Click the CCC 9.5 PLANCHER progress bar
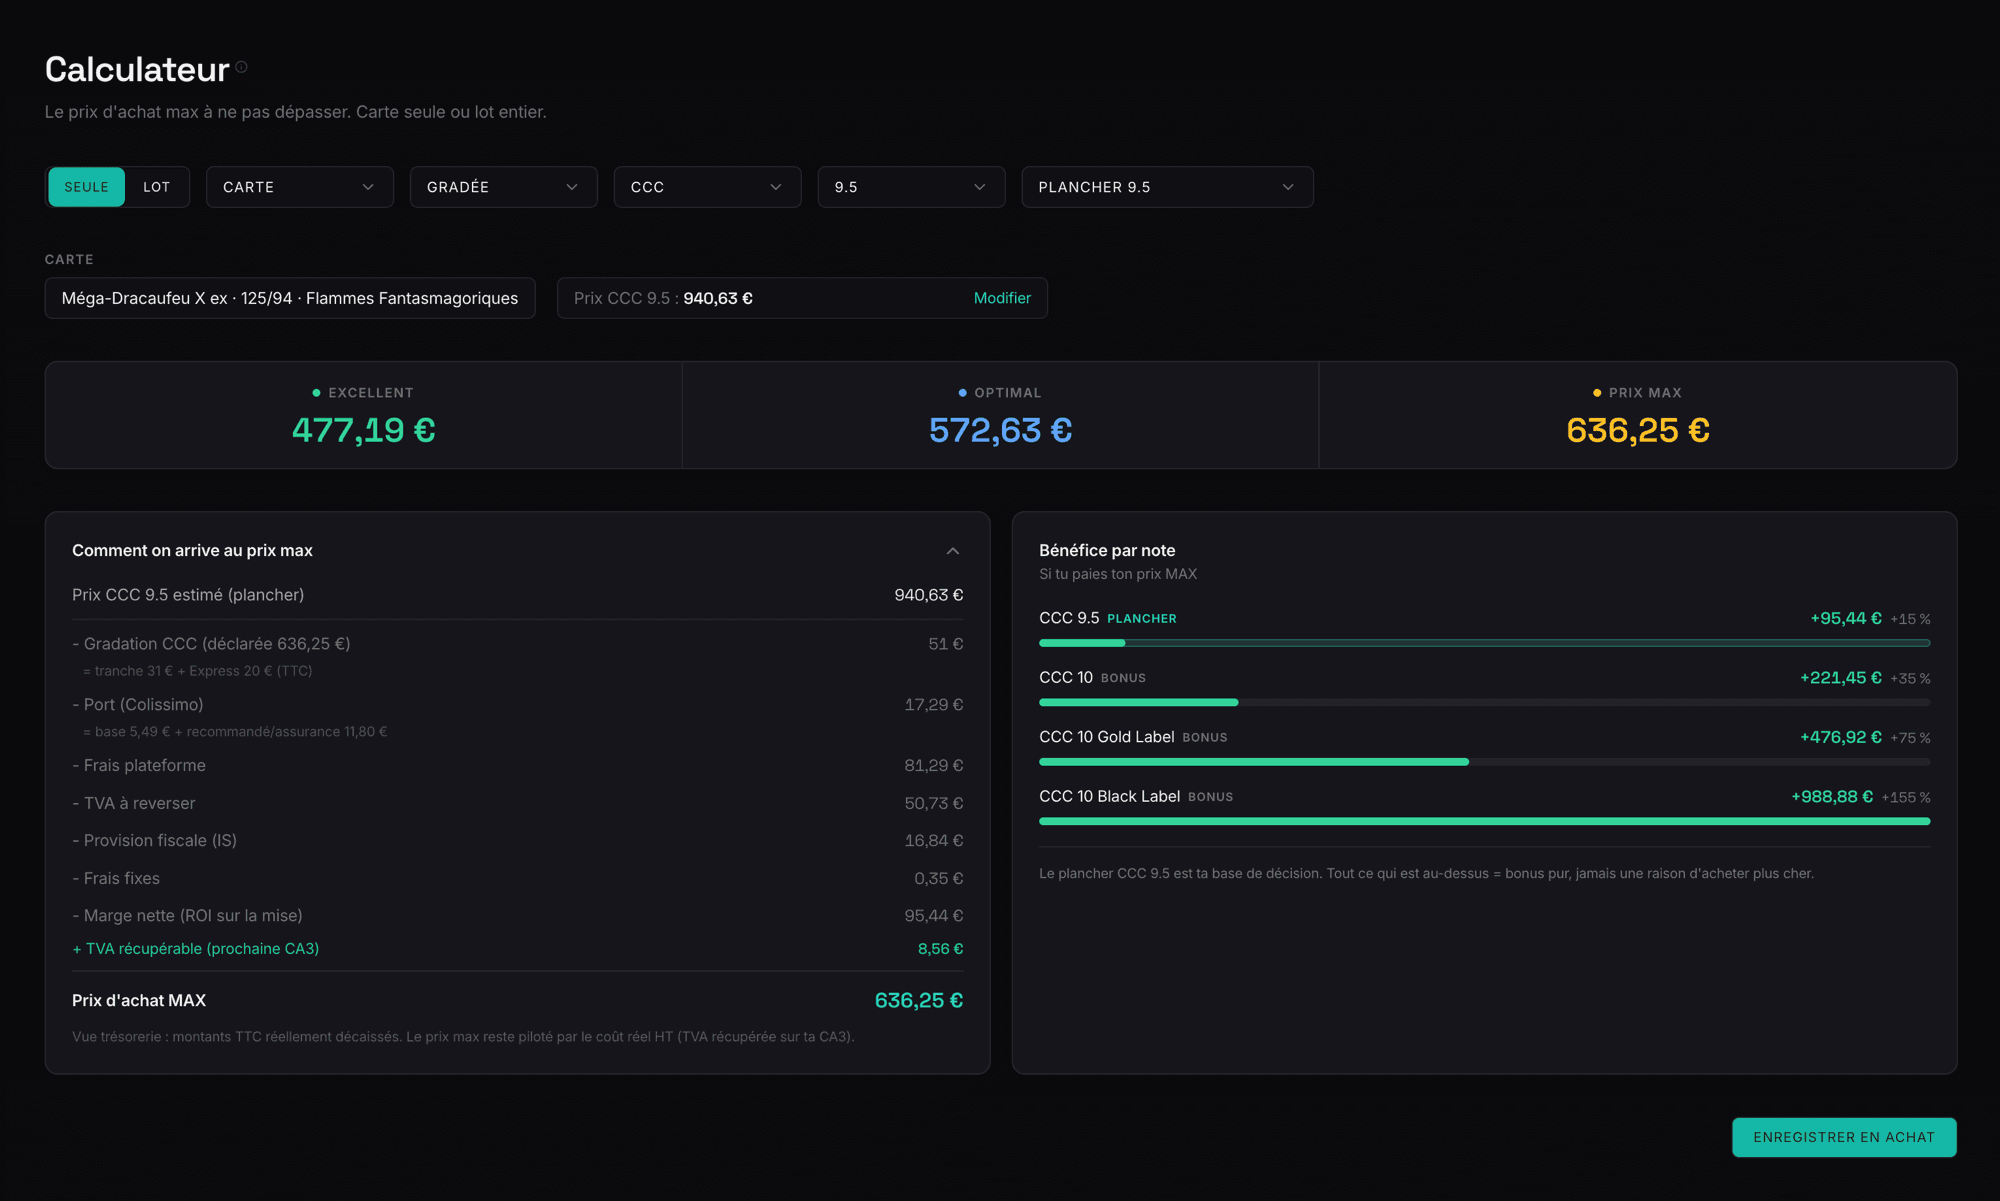The height and width of the screenshot is (1201, 2000). pyautogui.click(x=1484, y=643)
